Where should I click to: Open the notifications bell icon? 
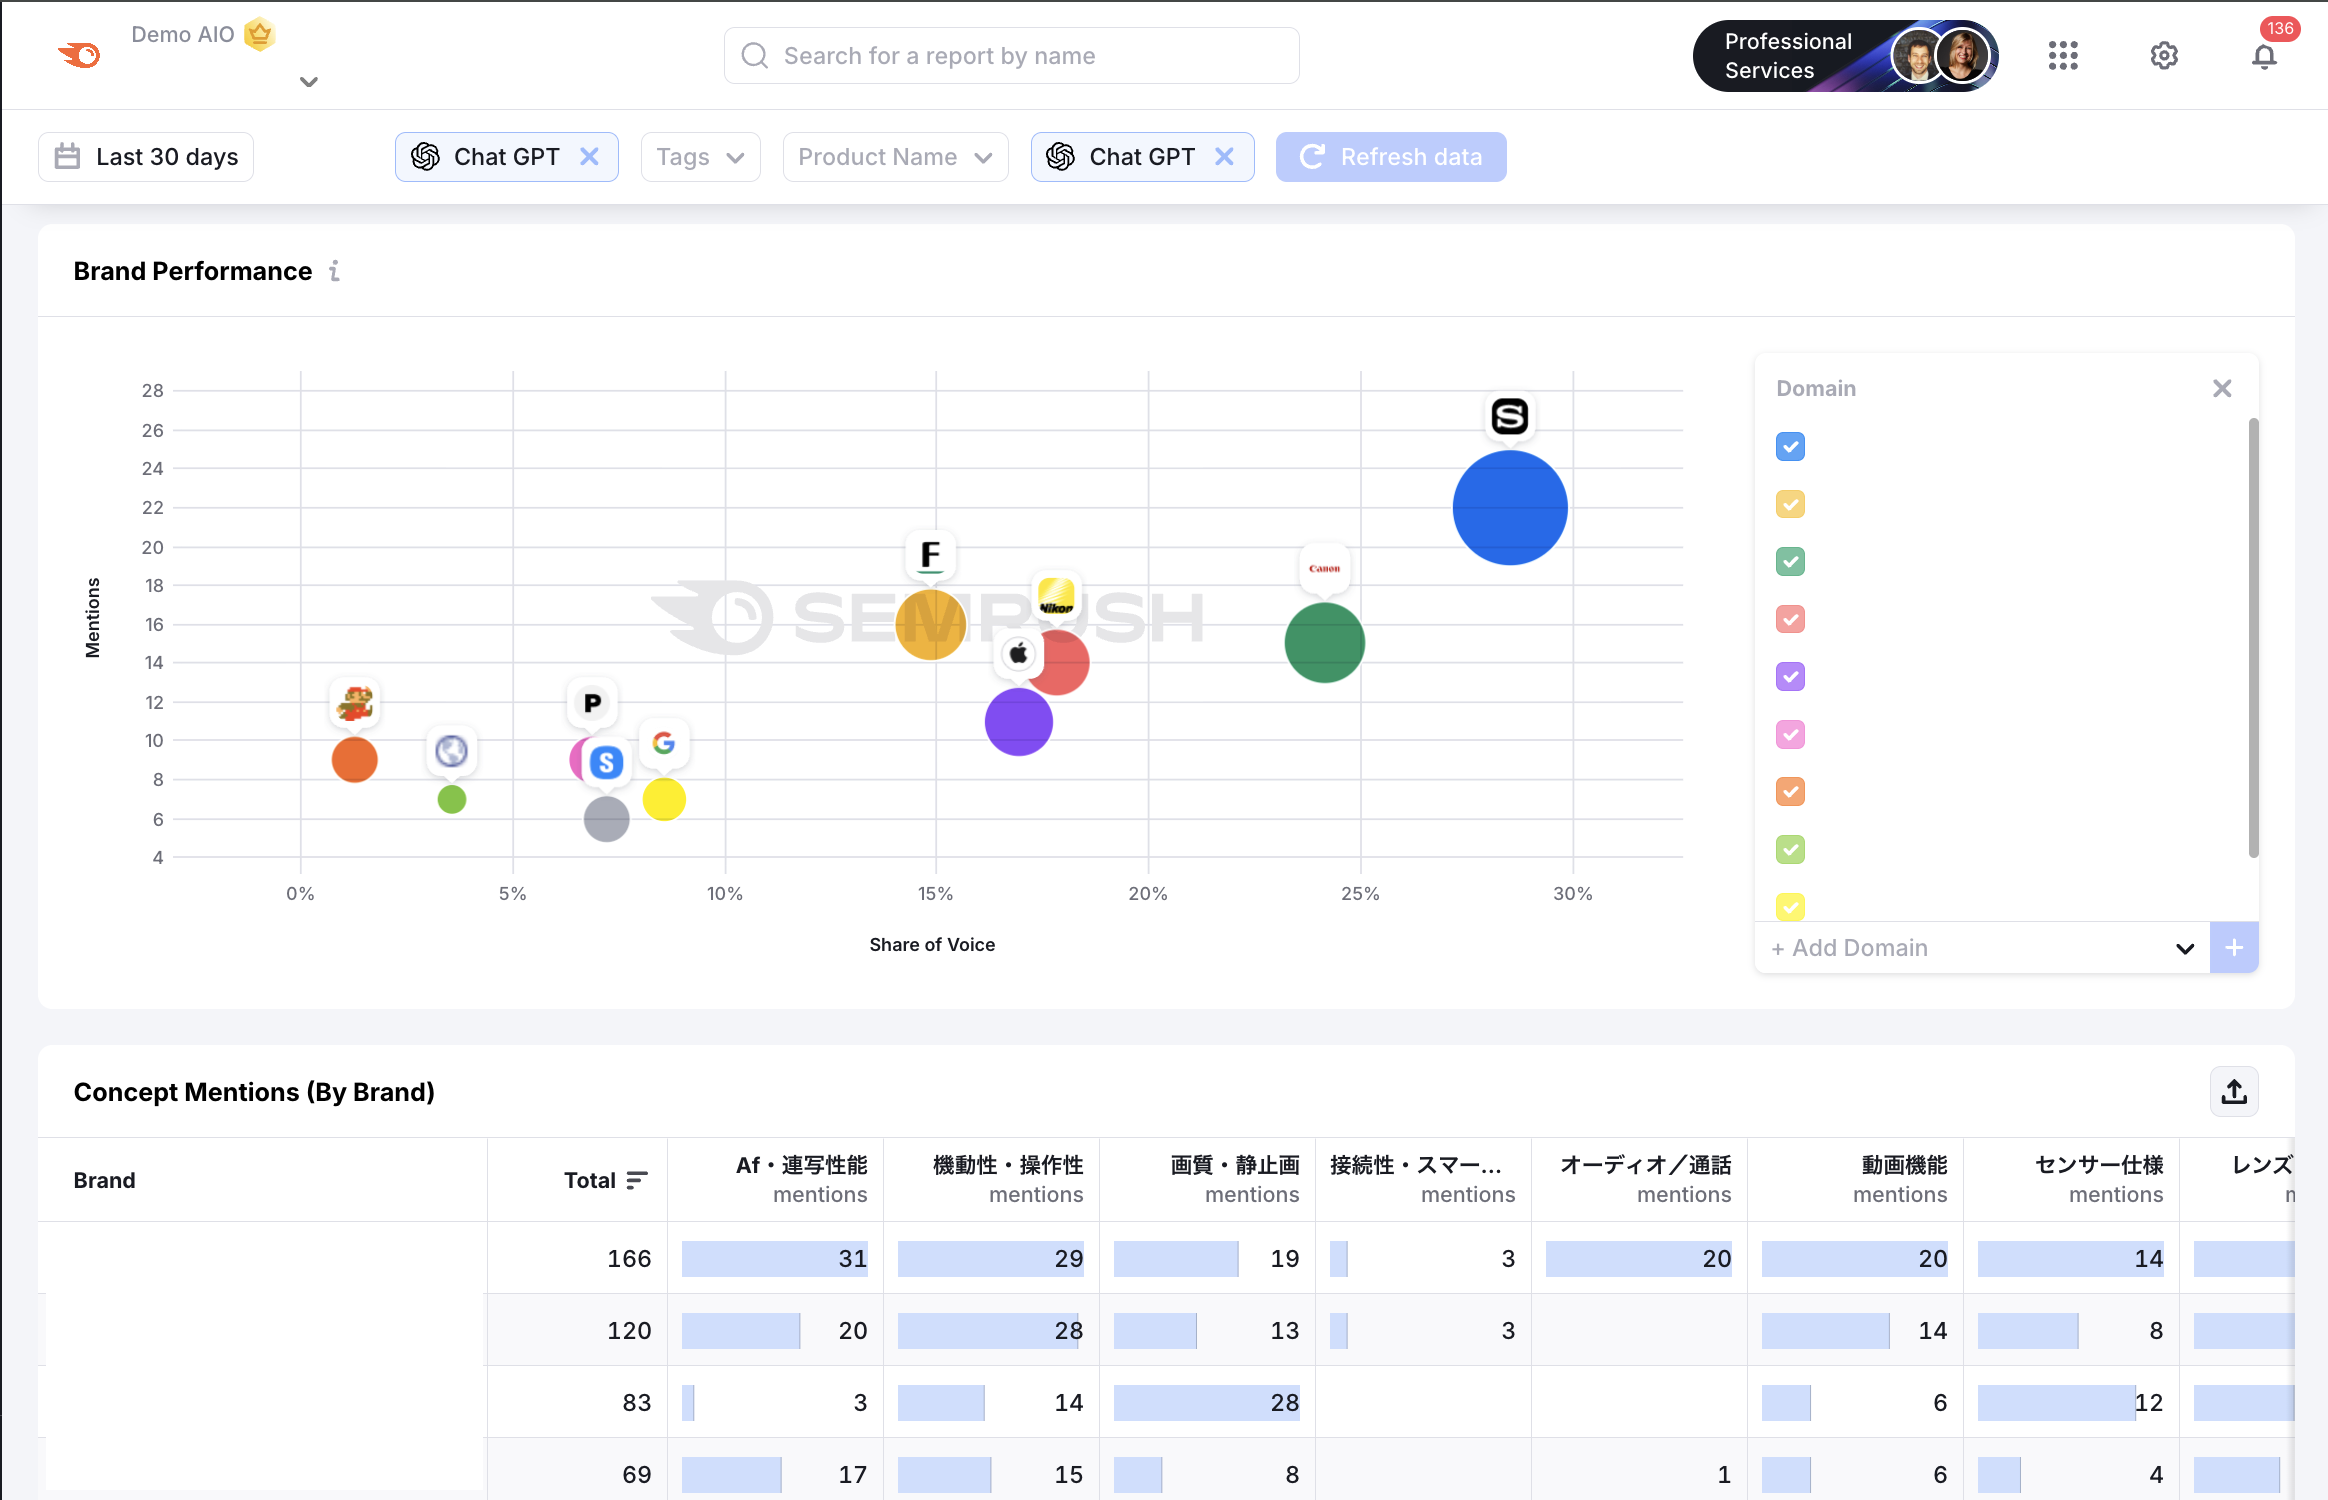click(2264, 57)
